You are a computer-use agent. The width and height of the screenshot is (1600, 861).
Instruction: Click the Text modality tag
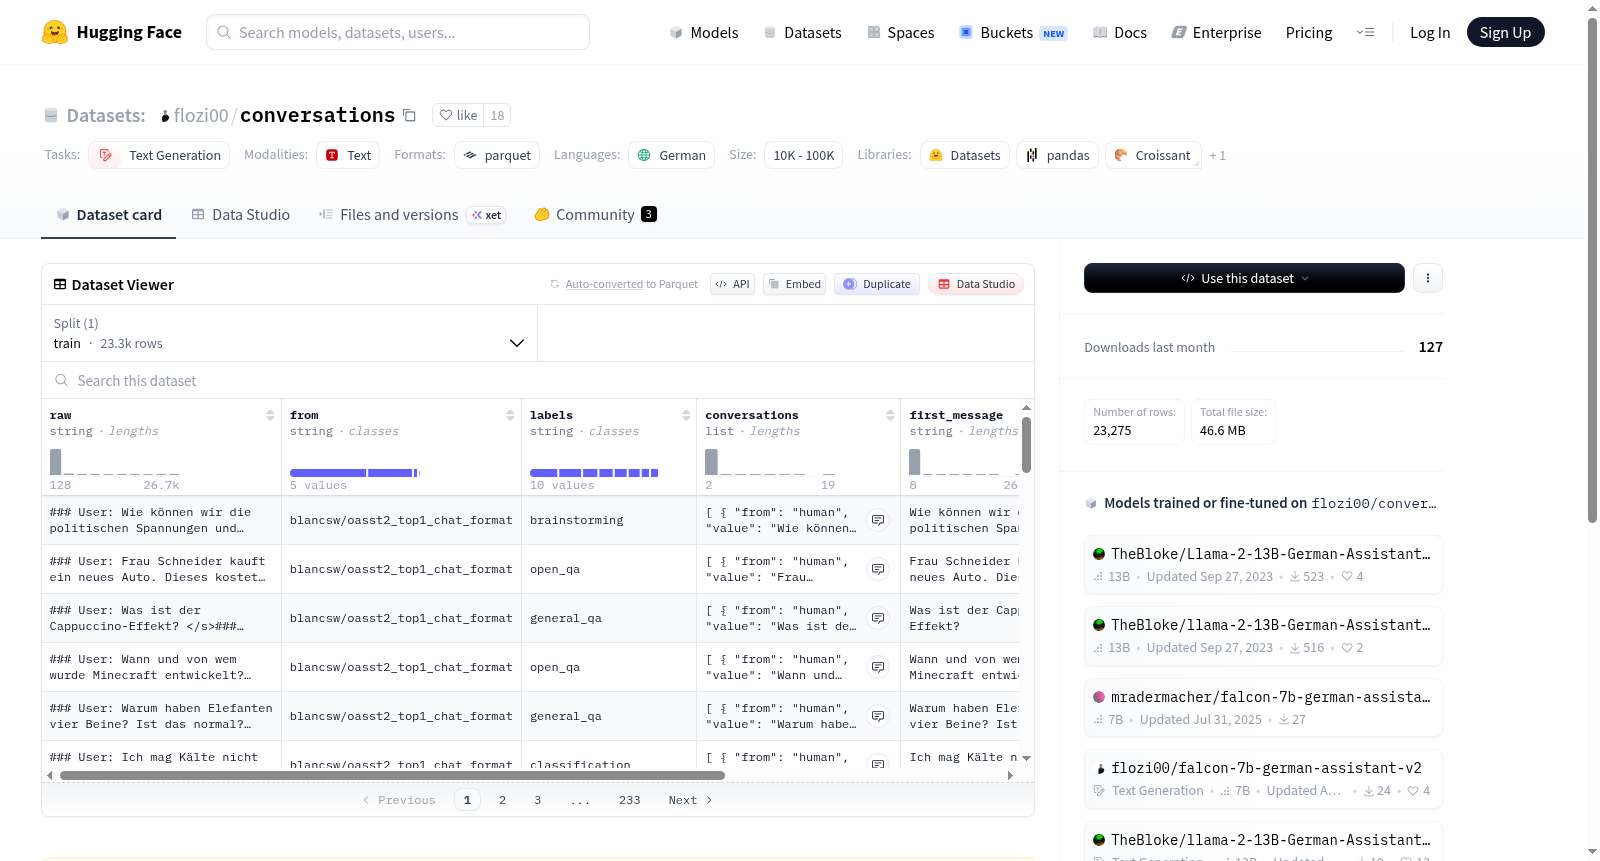(x=348, y=155)
